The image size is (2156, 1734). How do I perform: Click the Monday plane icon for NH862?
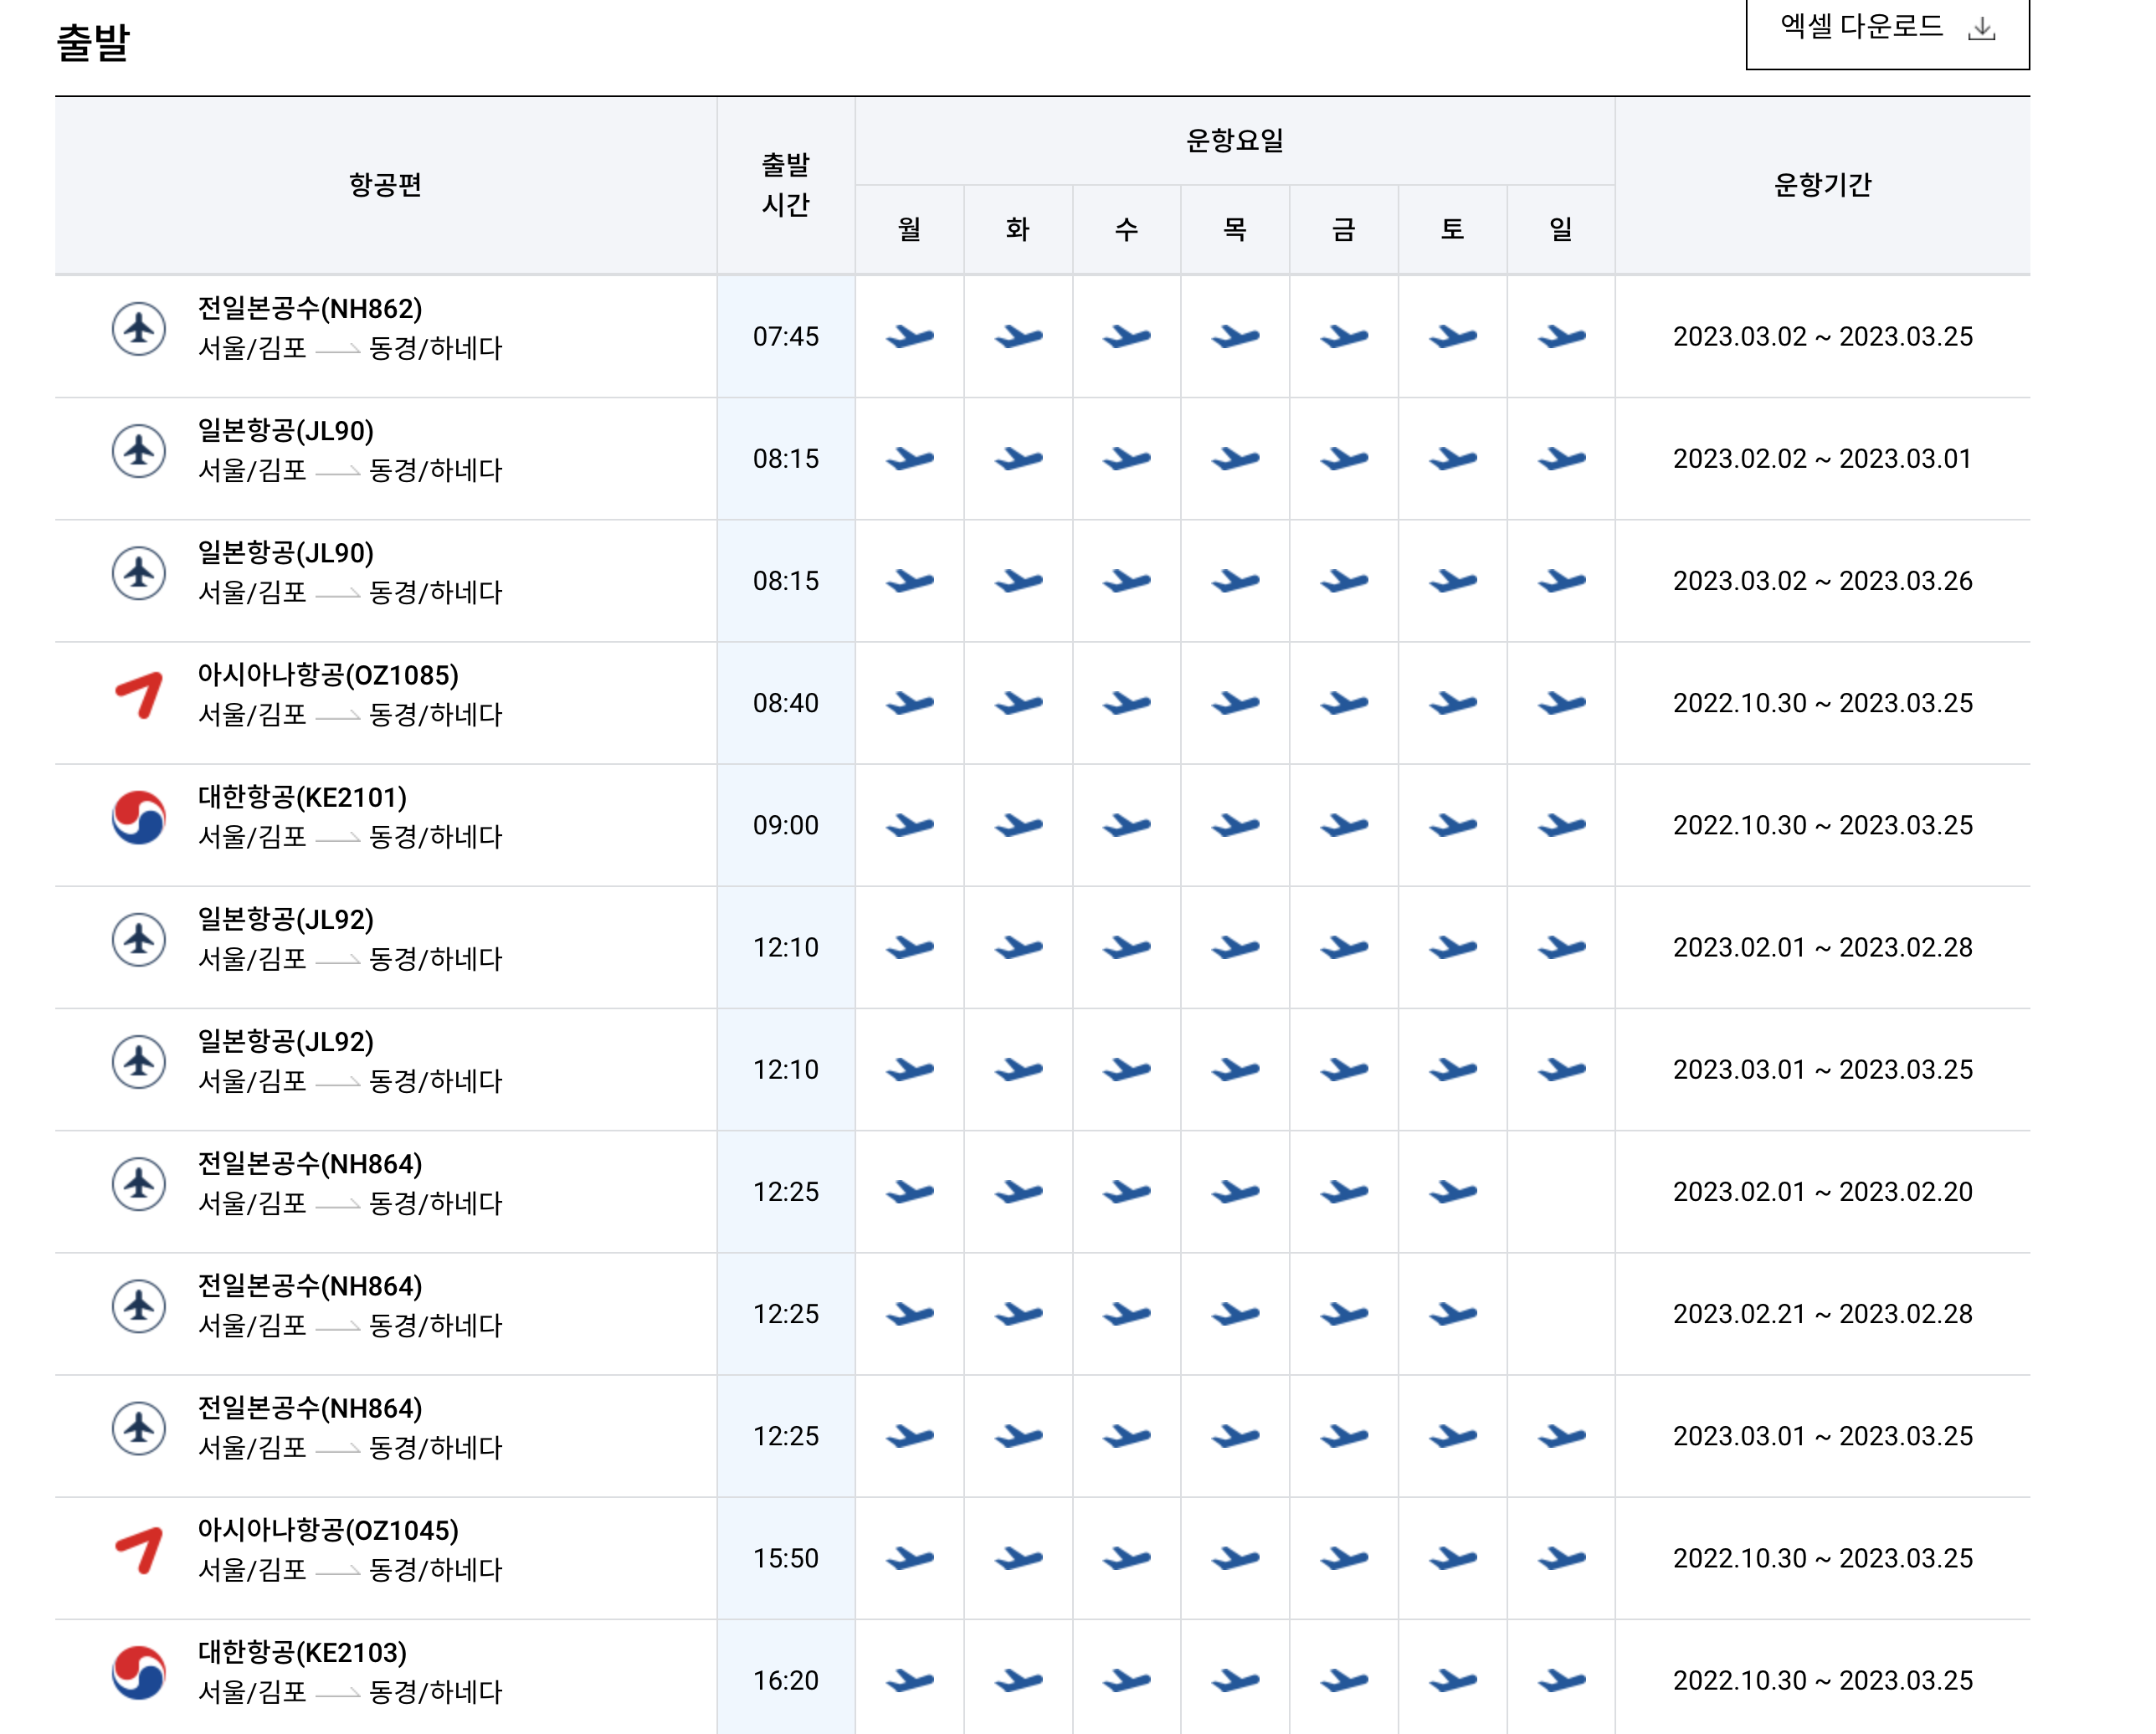[909, 337]
